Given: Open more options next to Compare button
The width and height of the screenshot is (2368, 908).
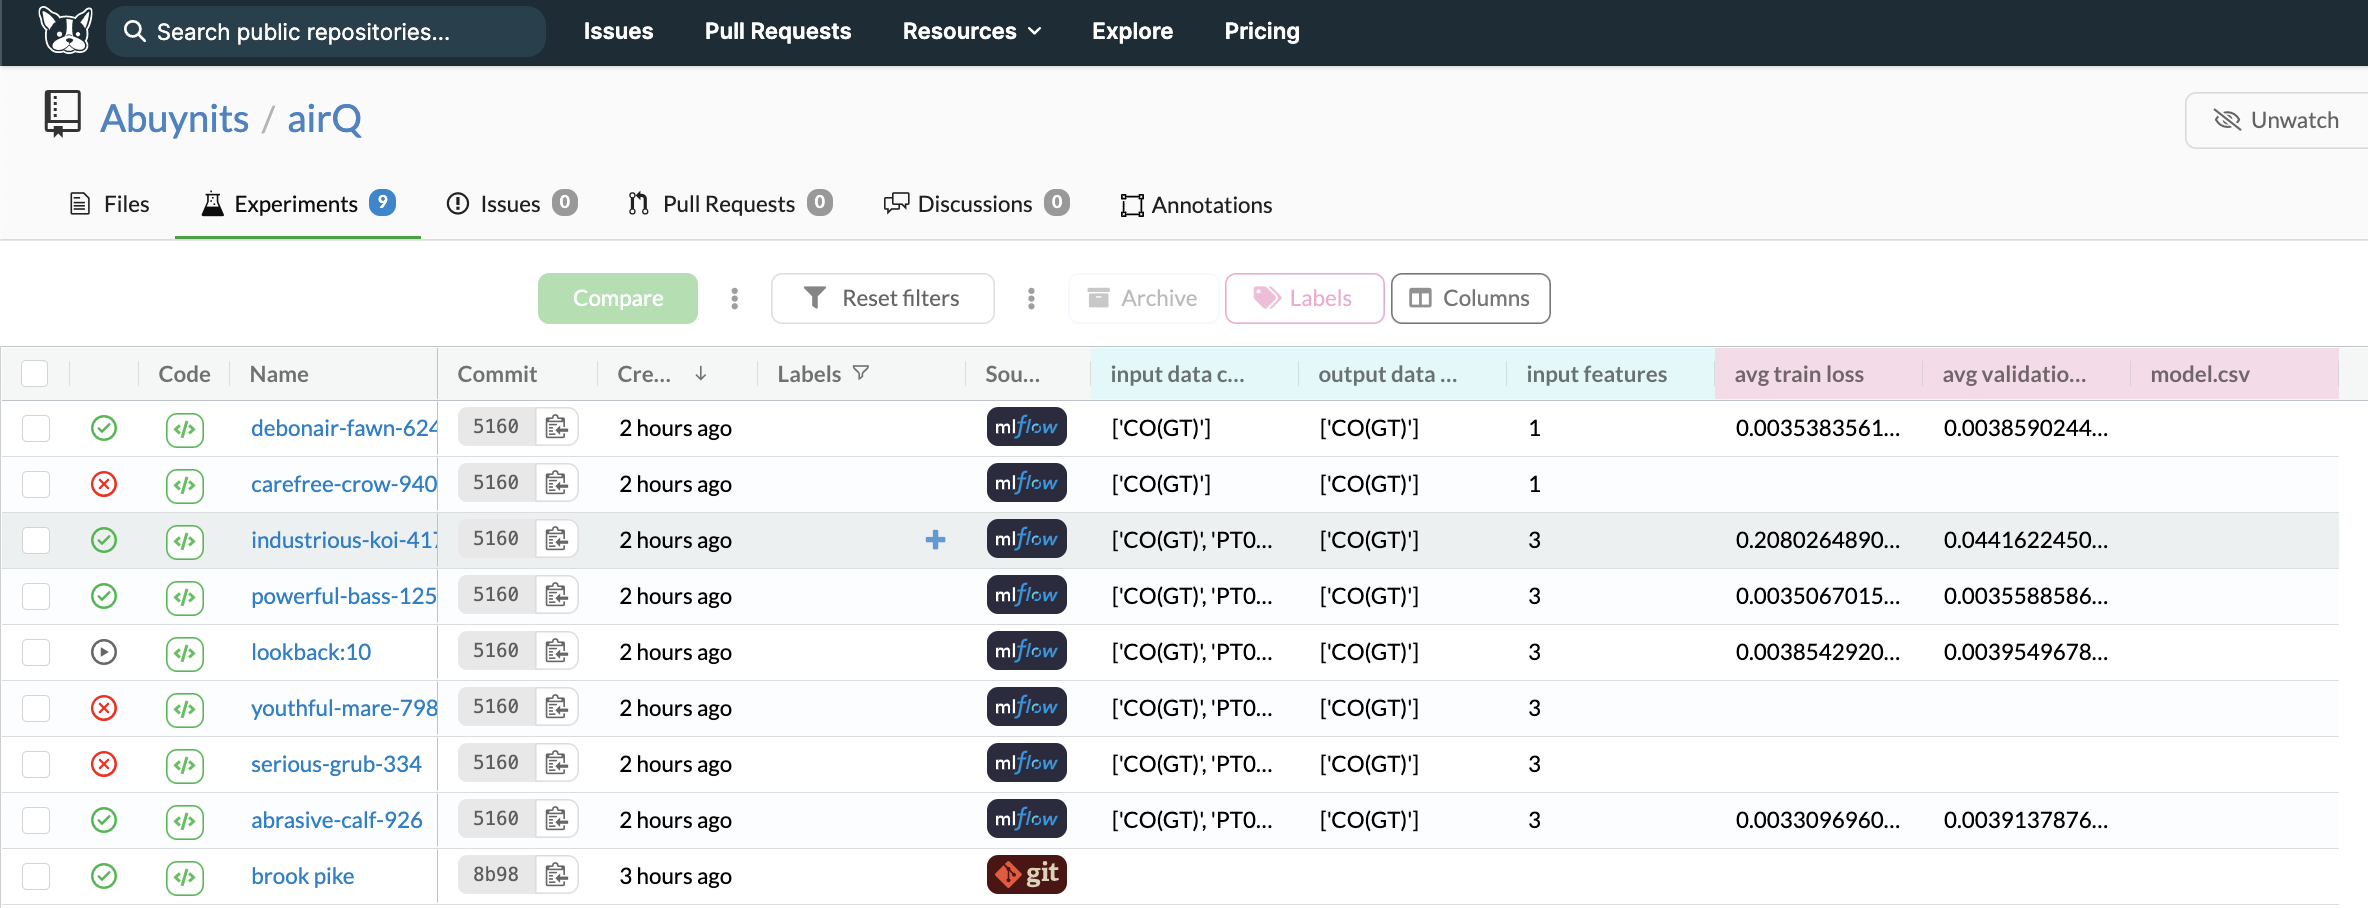Looking at the screenshot, I should [x=734, y=298].
